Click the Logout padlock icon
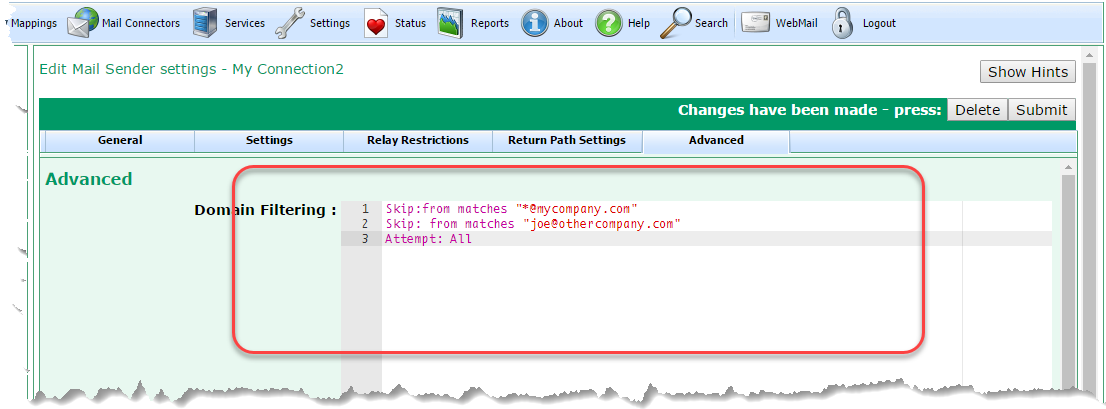The width and height of the screenshot is (1106, 409). 842,23
